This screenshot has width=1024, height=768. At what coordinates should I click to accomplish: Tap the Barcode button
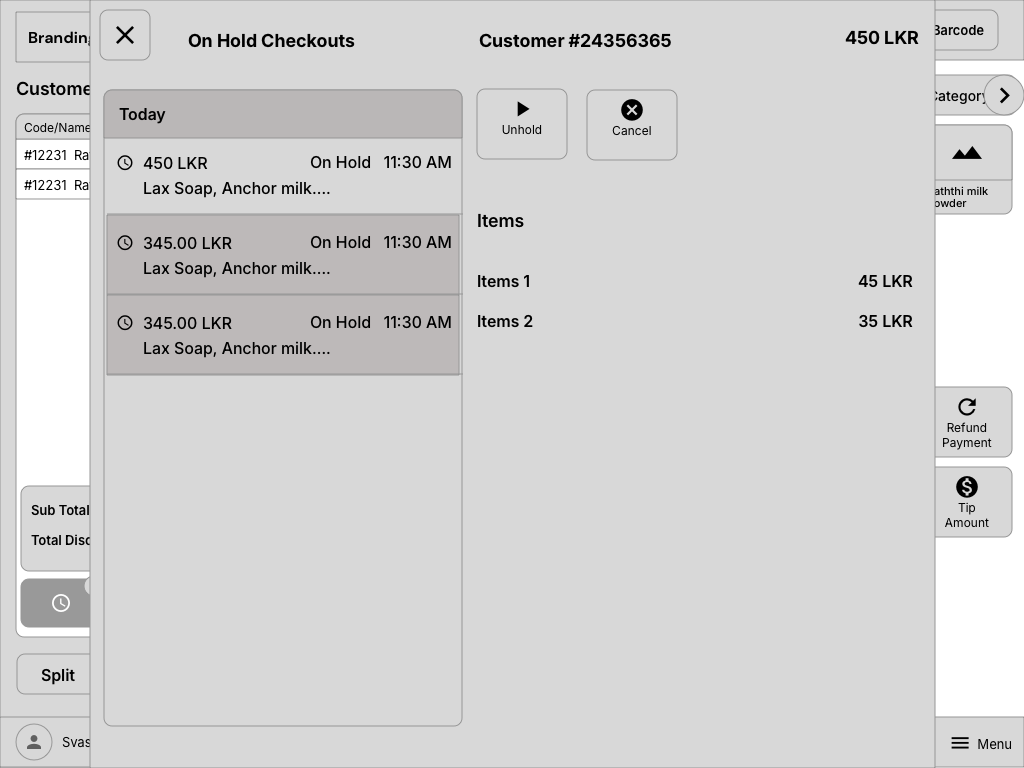[x=960, y=30]
